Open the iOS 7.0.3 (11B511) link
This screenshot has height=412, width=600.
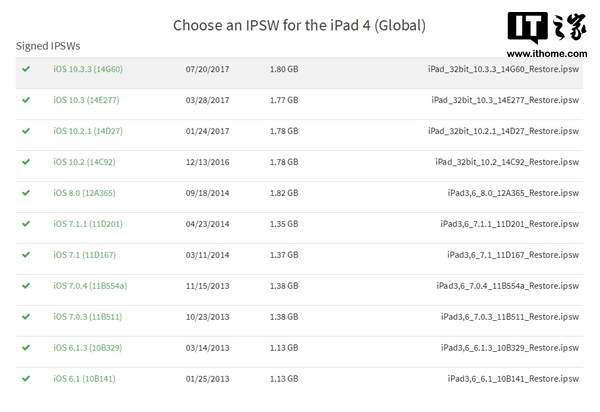click(x=88, y=317)
